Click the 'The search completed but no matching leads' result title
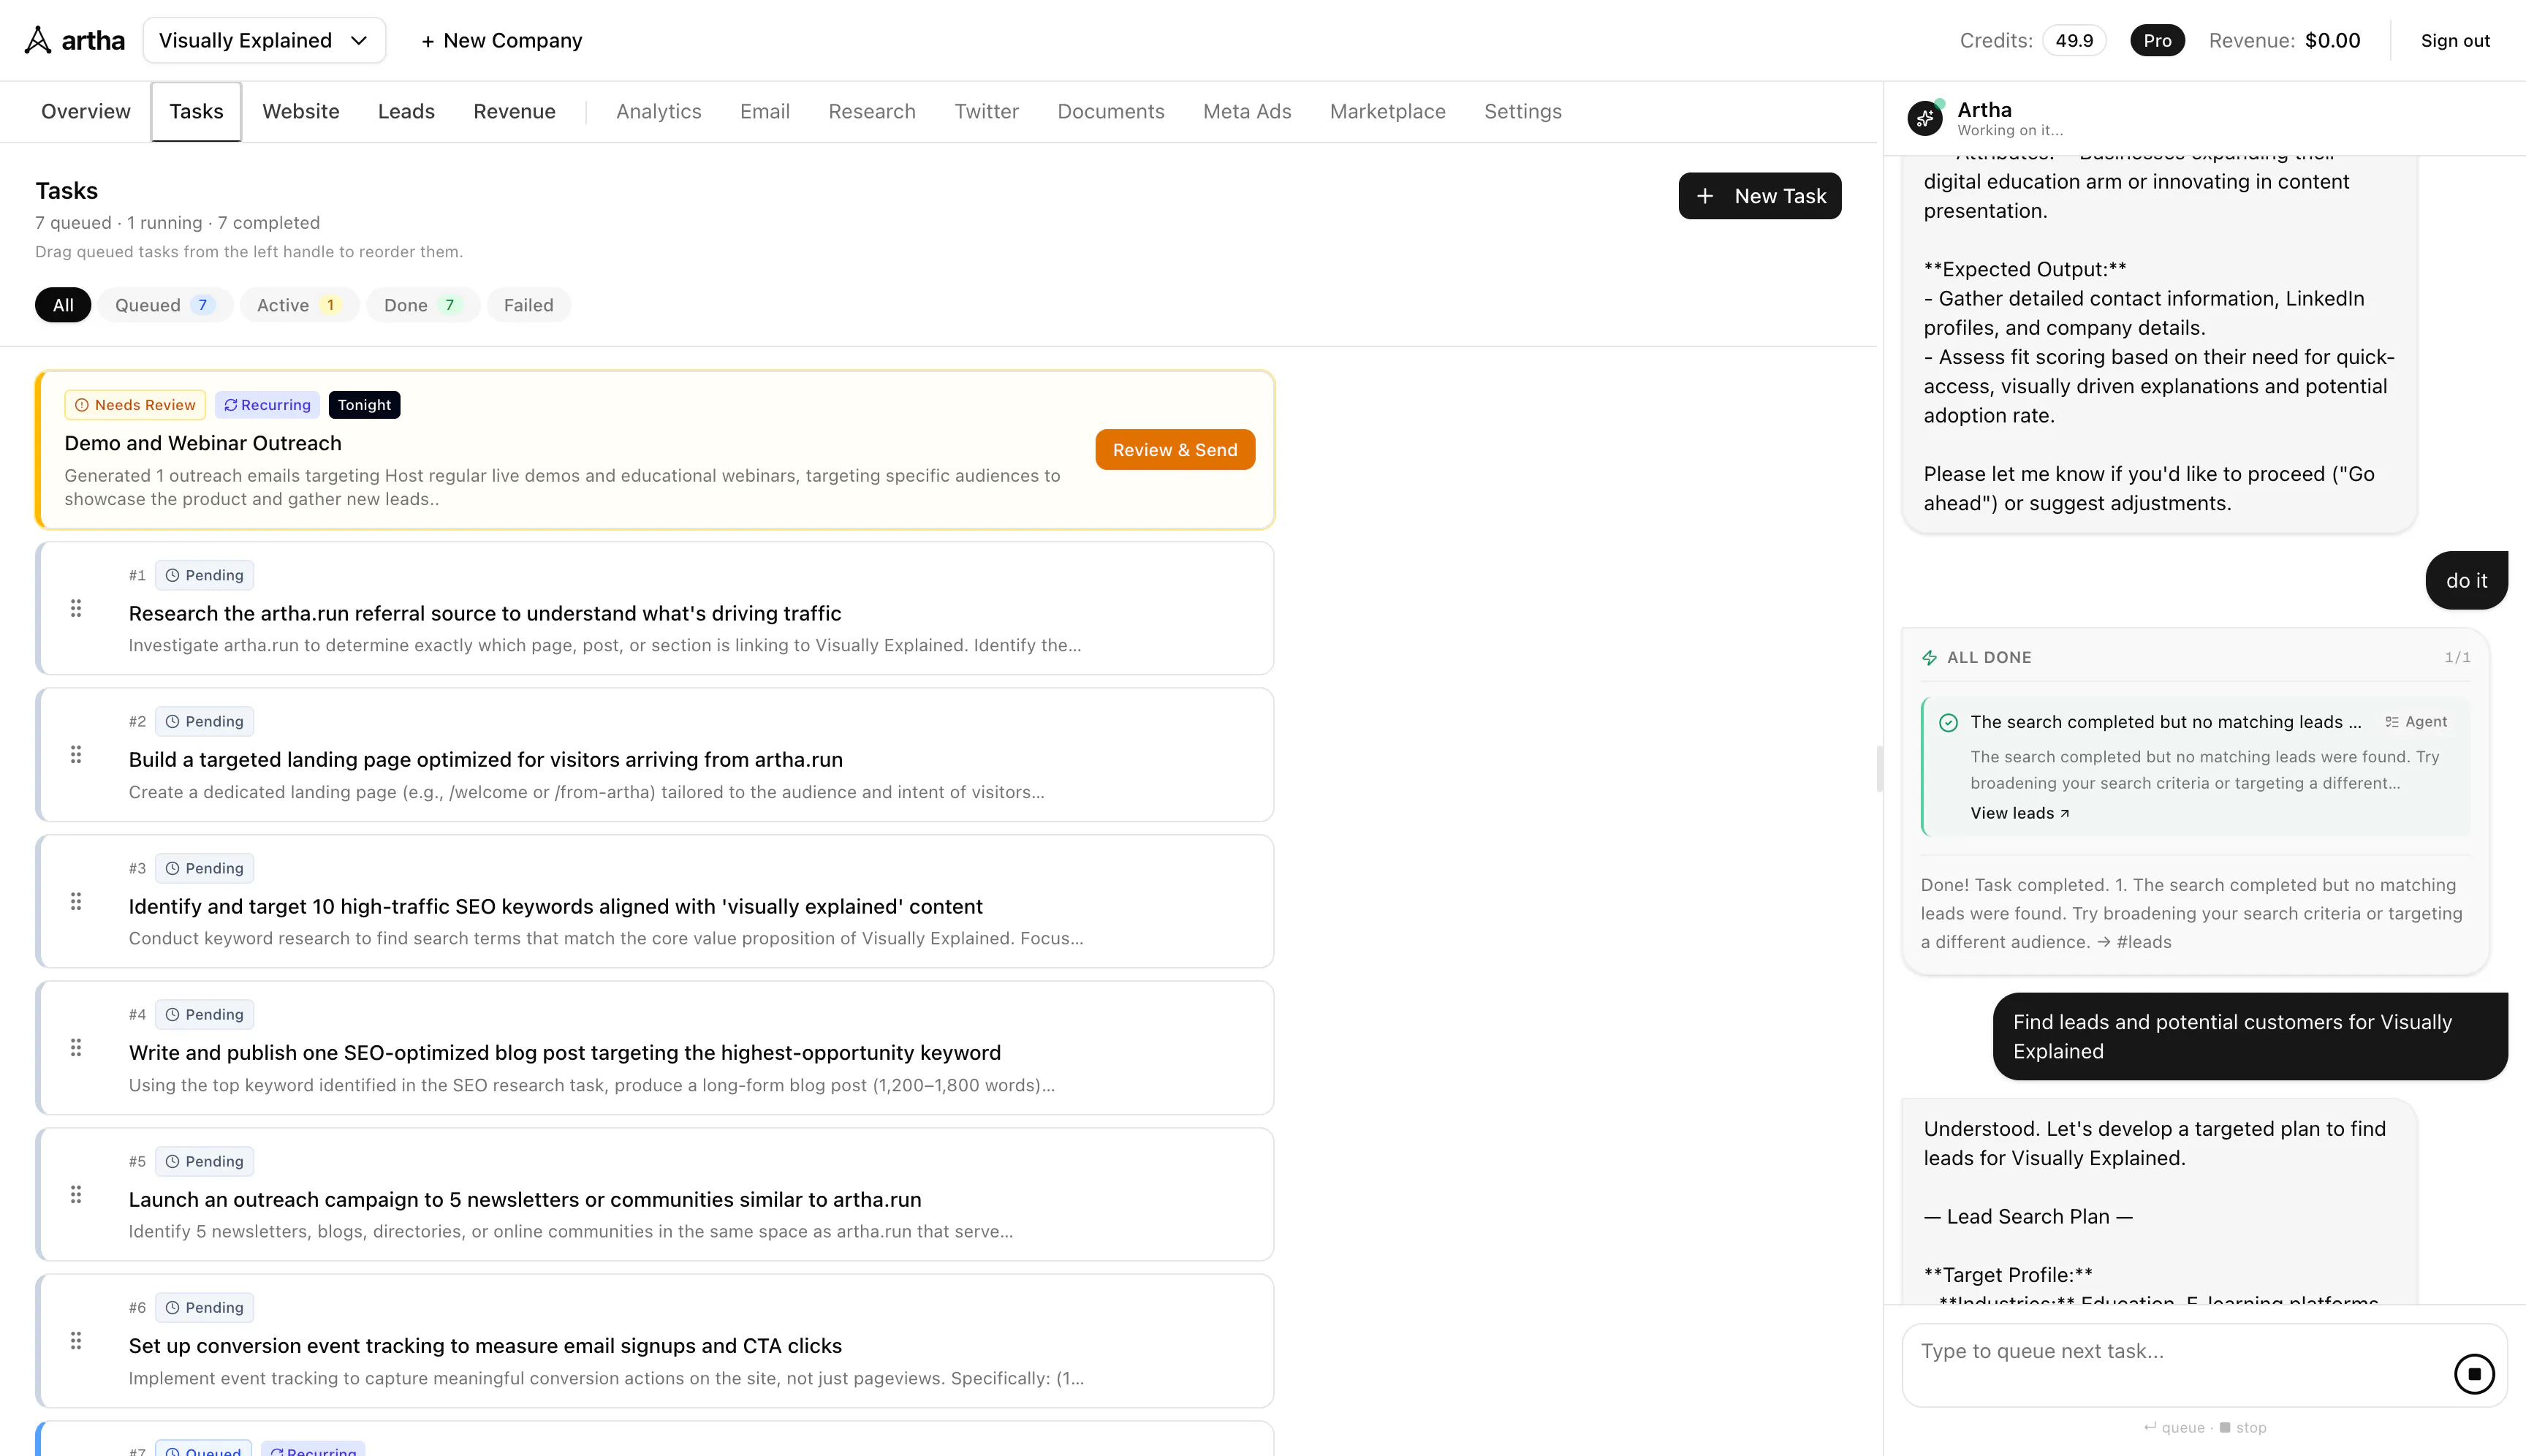 [x=2166, y=722]
